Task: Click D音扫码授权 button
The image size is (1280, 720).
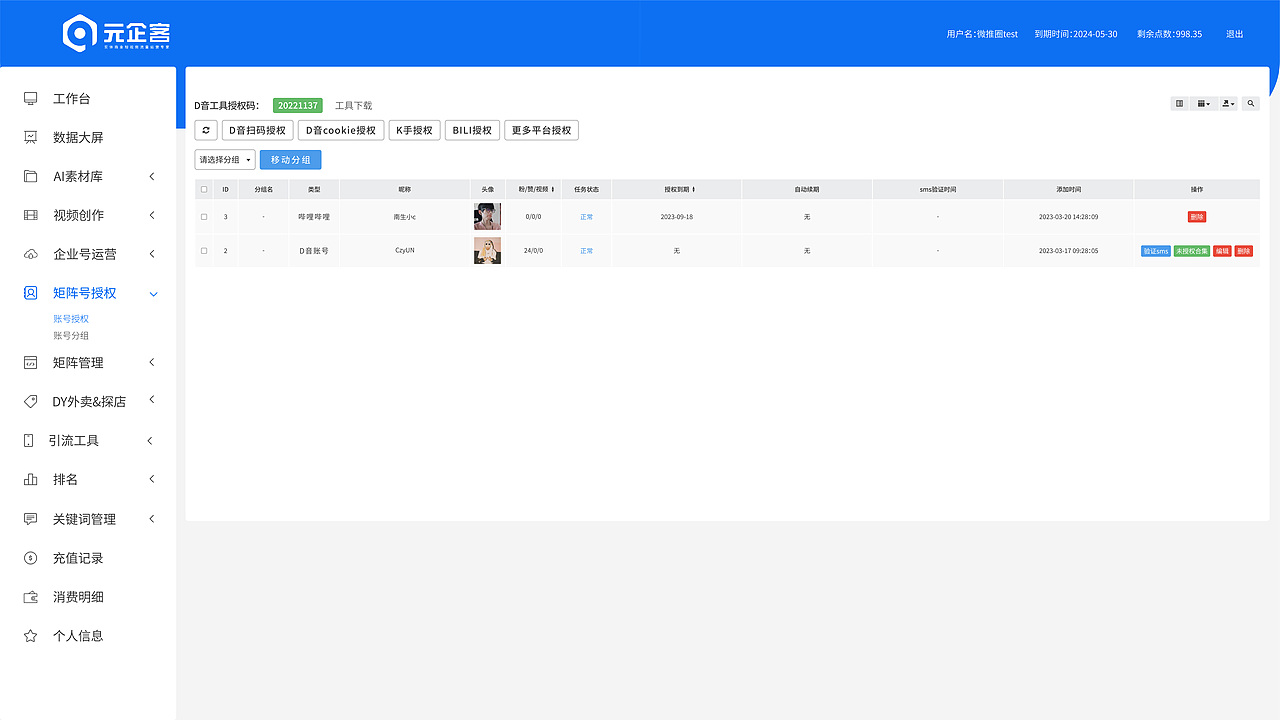Action: [x=257, y=130]
